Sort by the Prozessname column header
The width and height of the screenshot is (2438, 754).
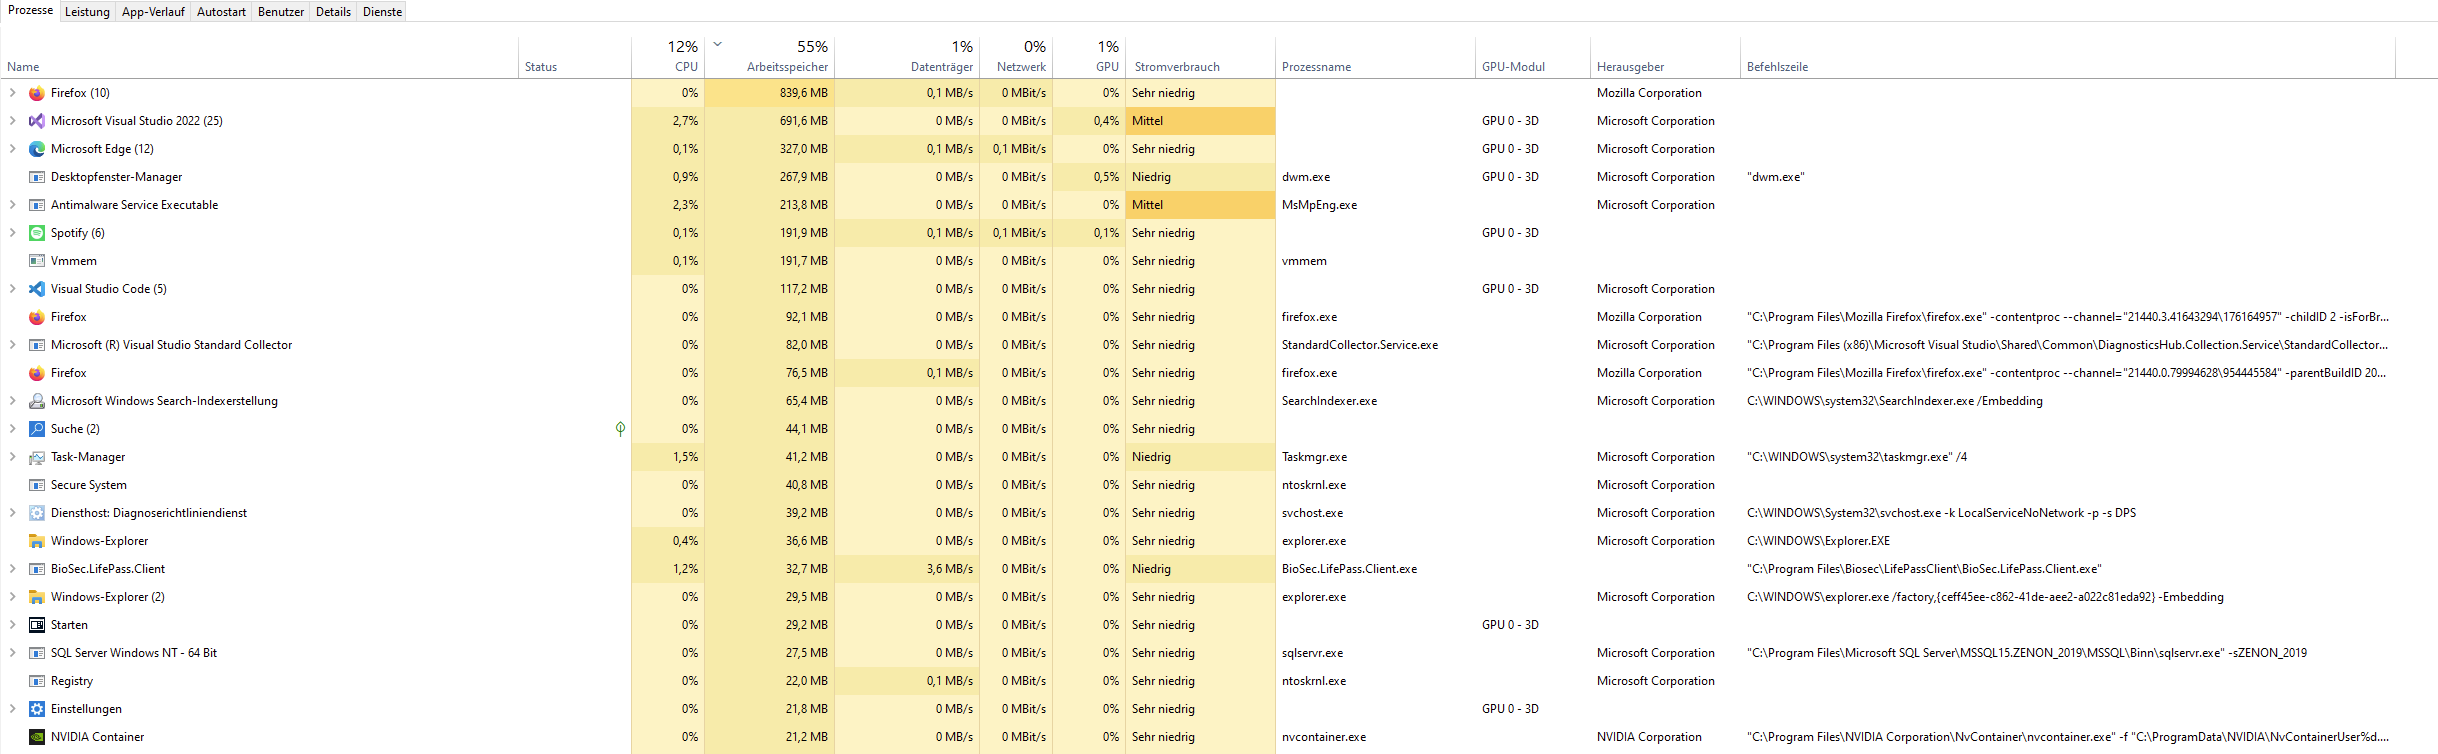point(1375,58)
